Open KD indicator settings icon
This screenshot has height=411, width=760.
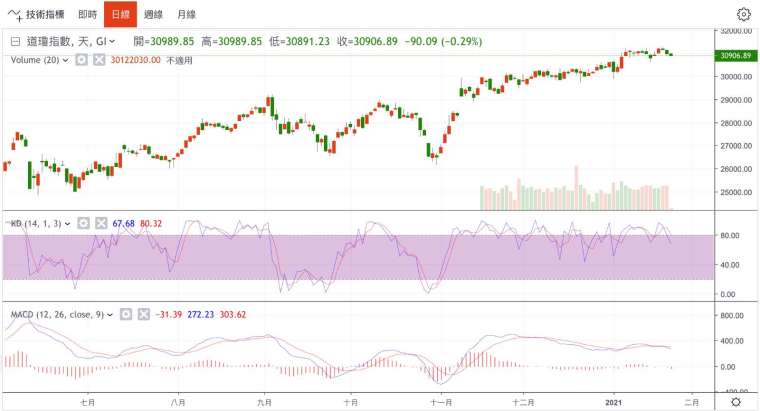point(83,223)
